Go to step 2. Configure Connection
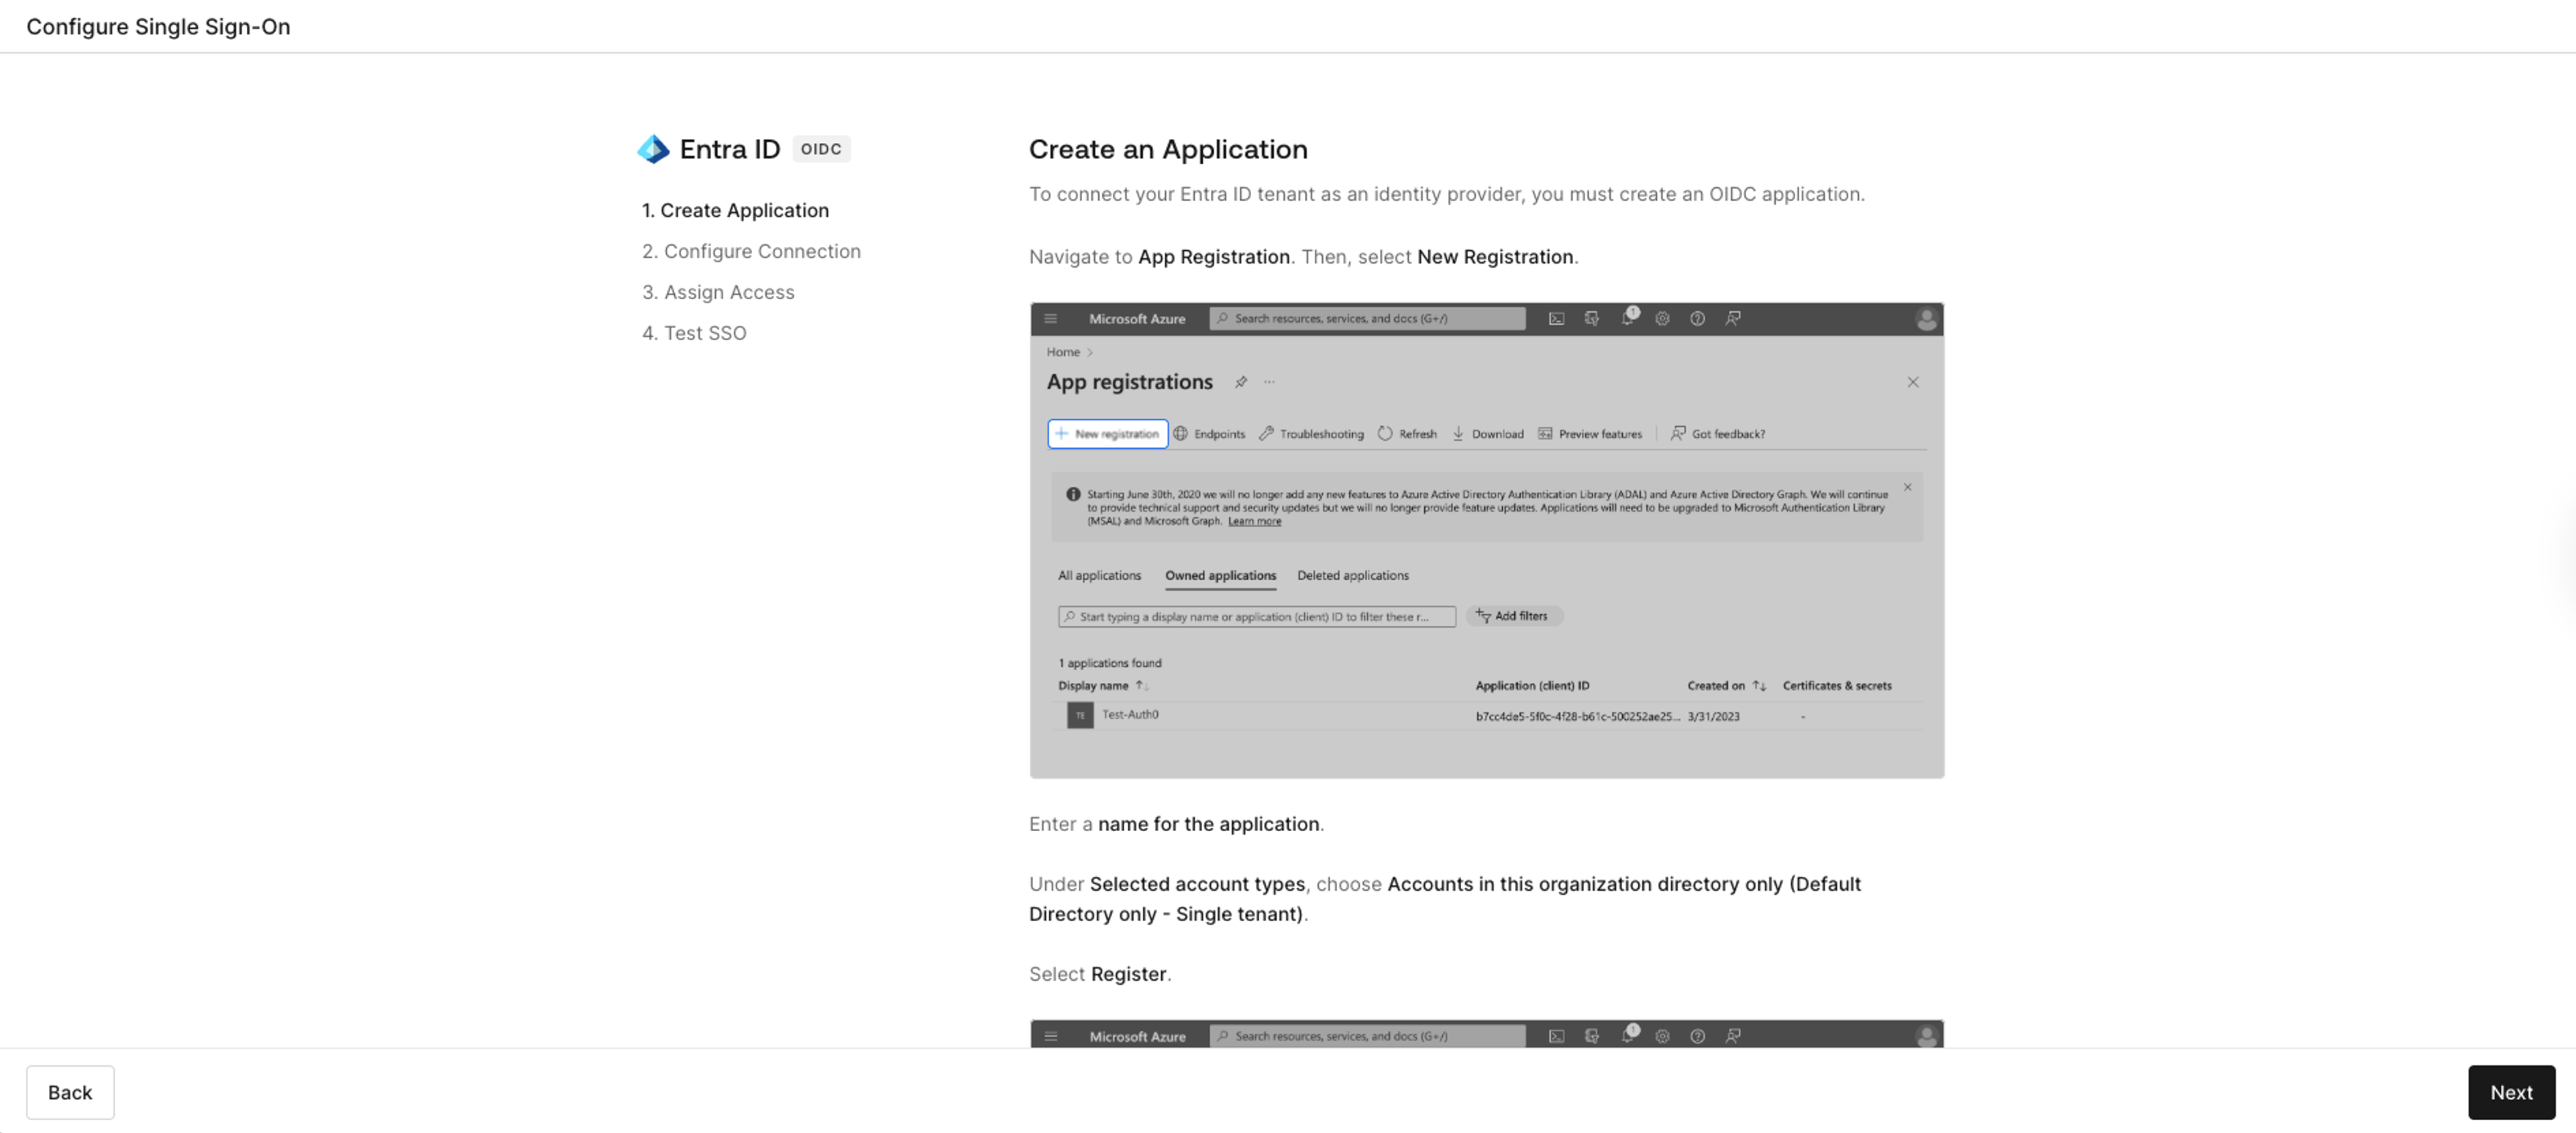 click(x=751, y=252)
